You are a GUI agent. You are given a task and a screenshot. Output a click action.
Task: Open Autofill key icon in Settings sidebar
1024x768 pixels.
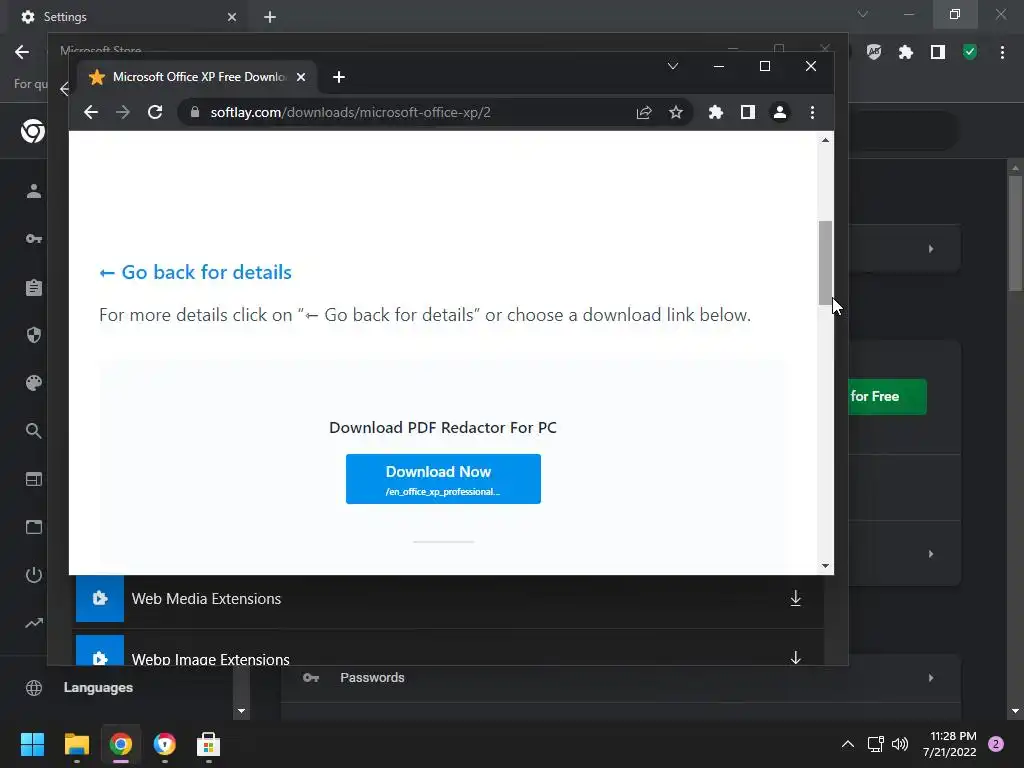(x=33, y=239)
